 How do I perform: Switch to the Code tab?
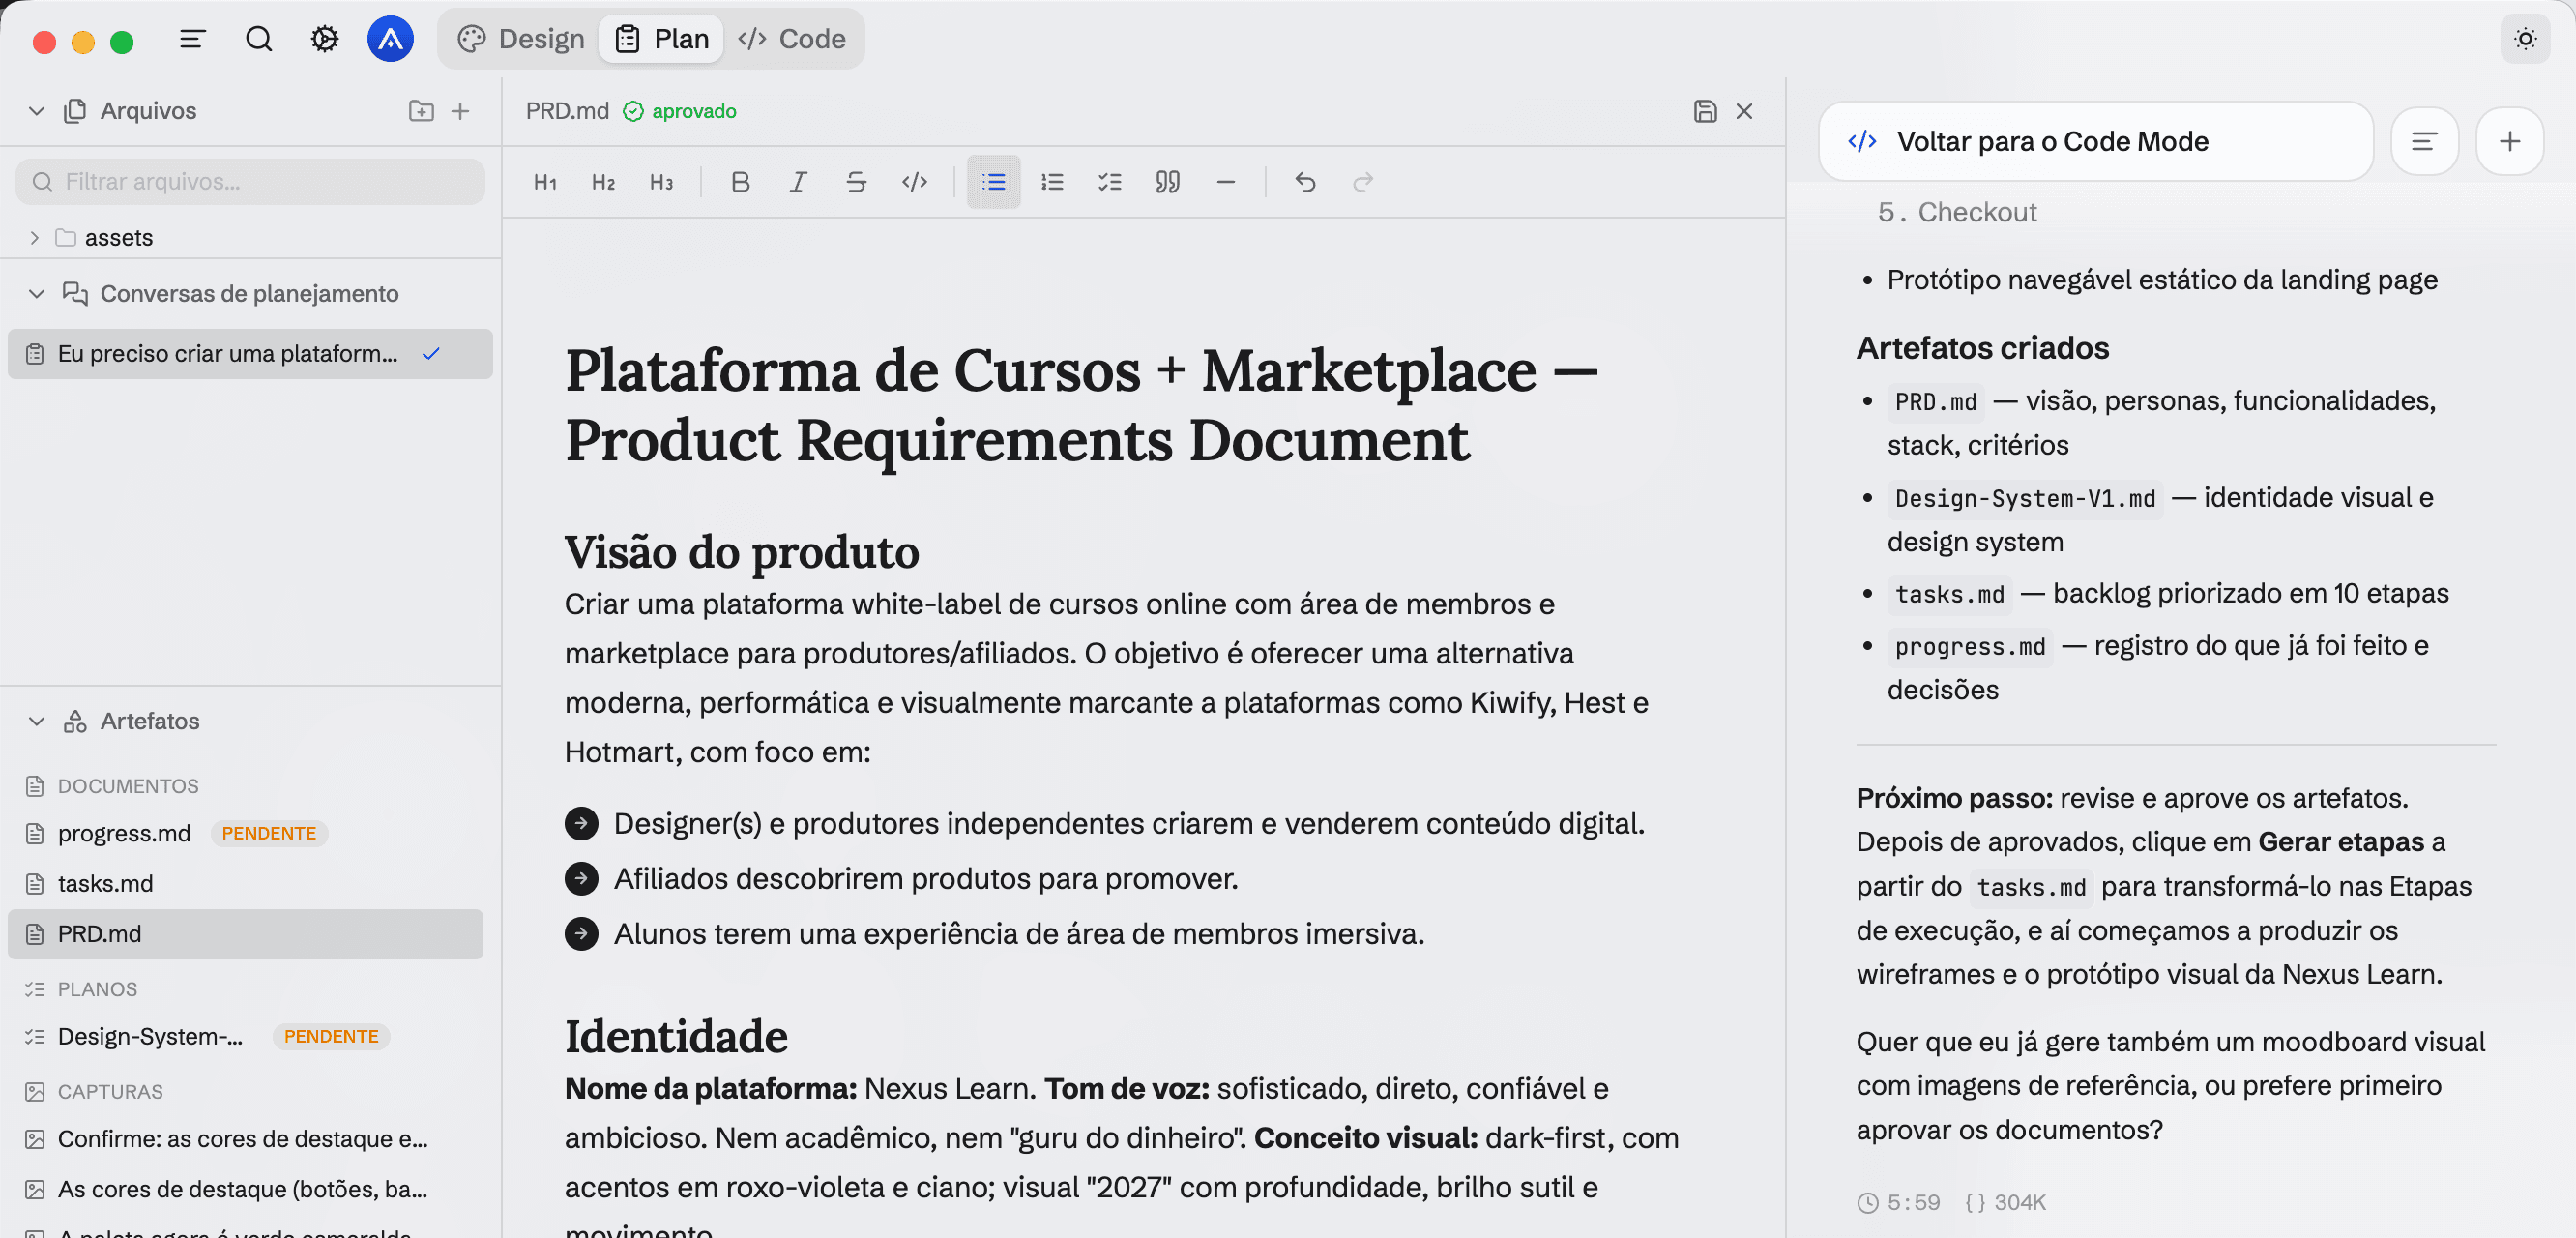coord(791,39)
